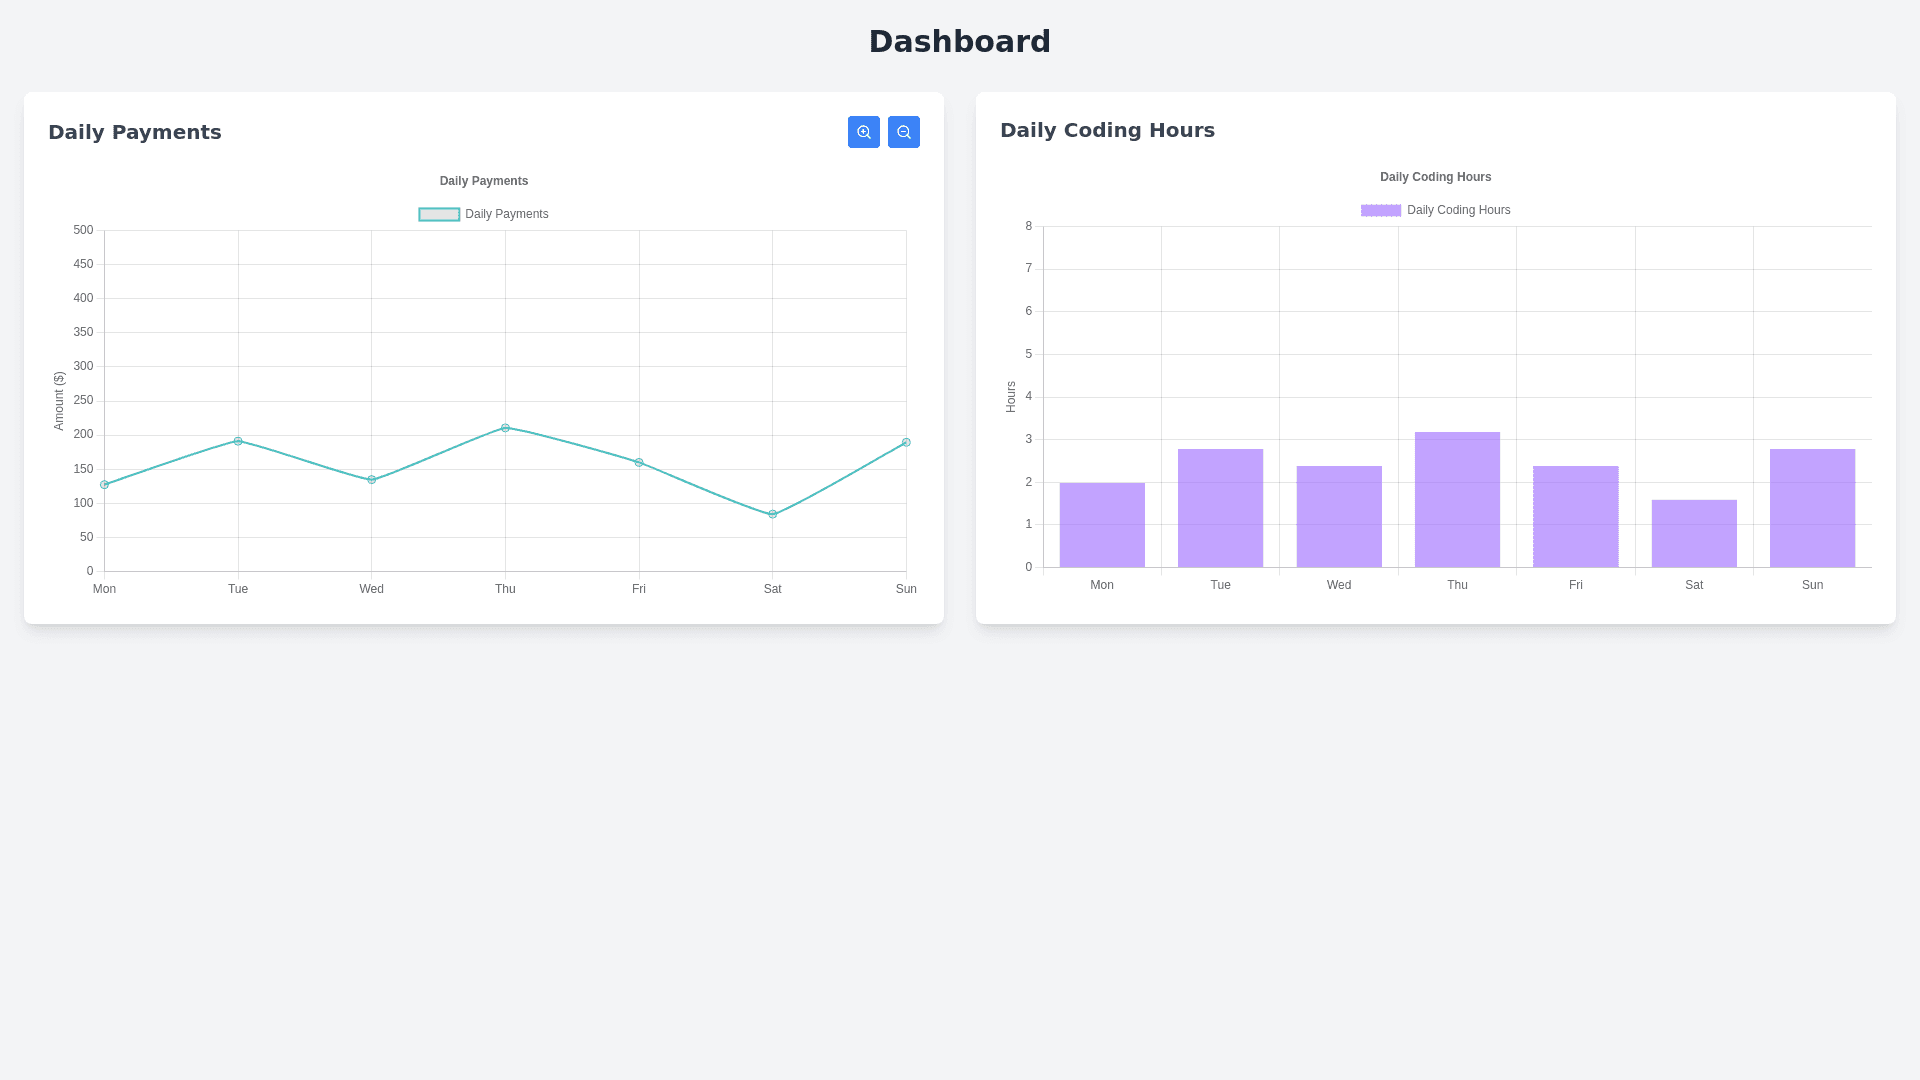This screenshot has height=1080, width=1920.
Task: Click the Friday data point on the payments line
Action: 639,462
